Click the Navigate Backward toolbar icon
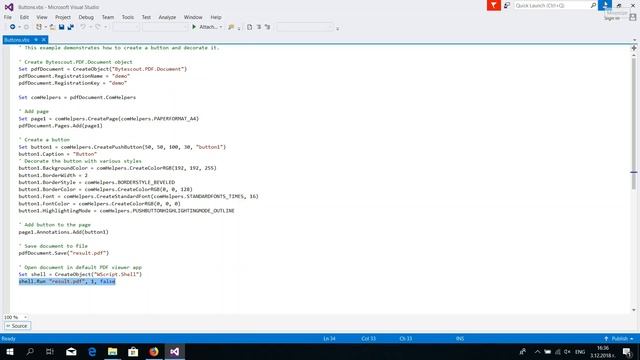Viewport: 640px width, 360px height. click(x=13, y=27)
